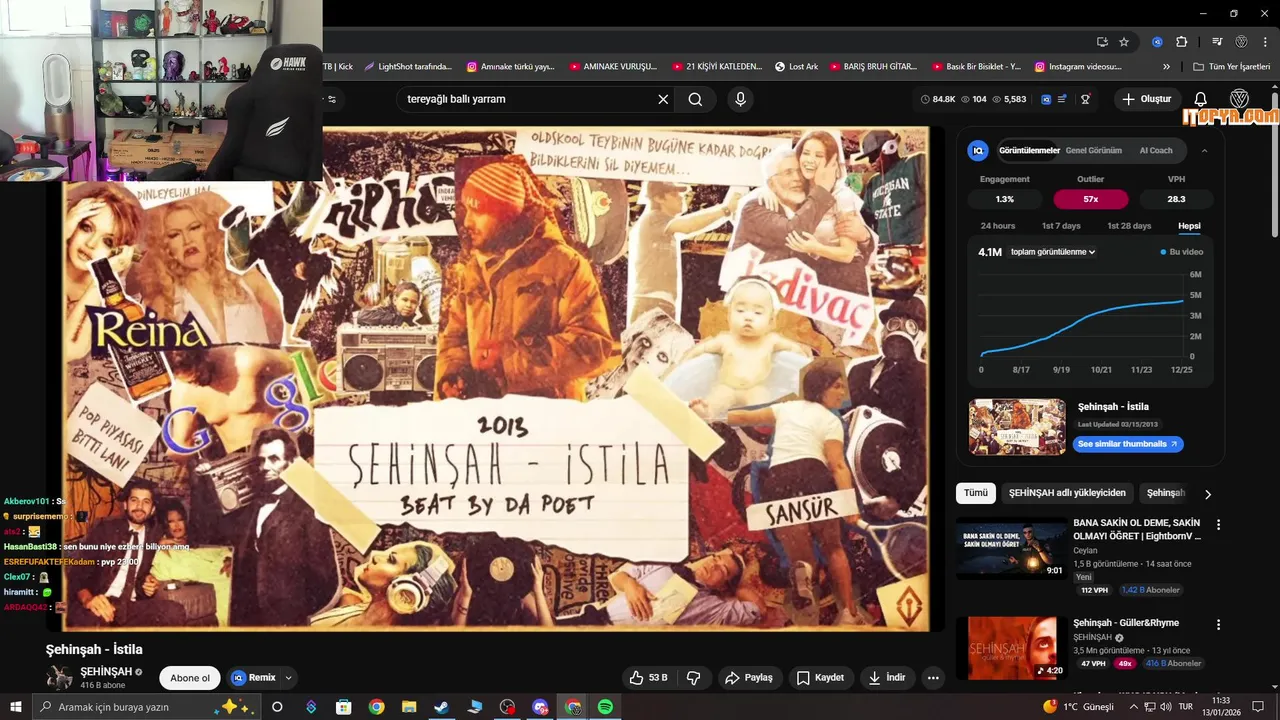Open the Chrome three-dot menu
This screenshot has height=720, width=1280.
tap(1266, 42)
